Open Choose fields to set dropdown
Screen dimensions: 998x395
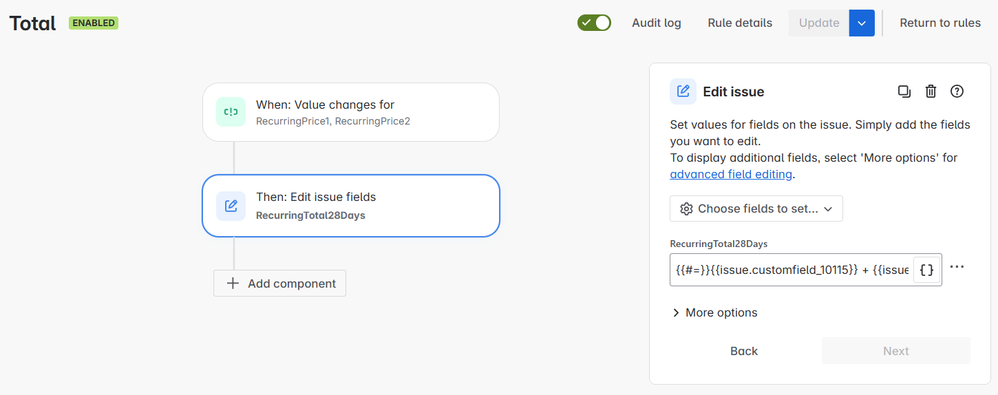756,209
